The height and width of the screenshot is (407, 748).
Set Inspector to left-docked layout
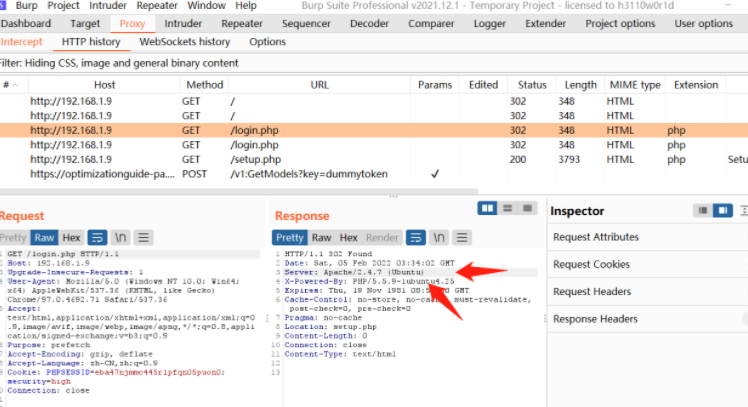click(x=703, y=210)
